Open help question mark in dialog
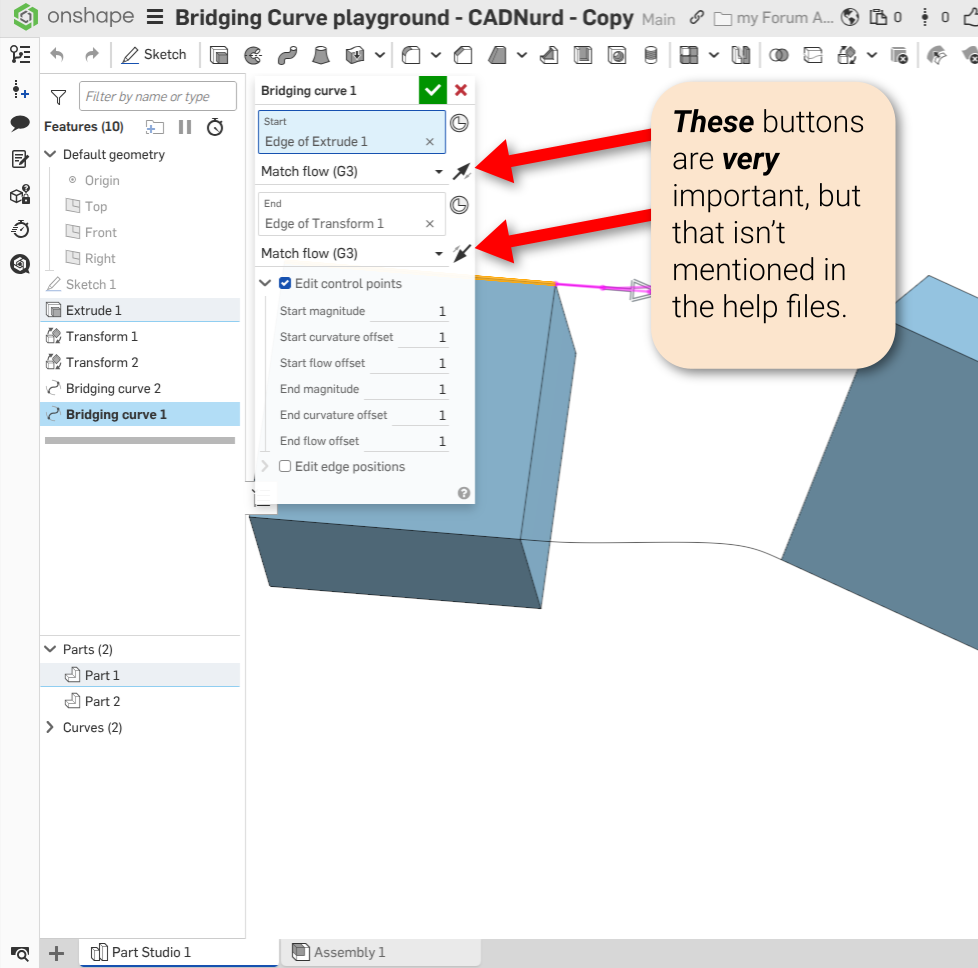 pos(463,493)
